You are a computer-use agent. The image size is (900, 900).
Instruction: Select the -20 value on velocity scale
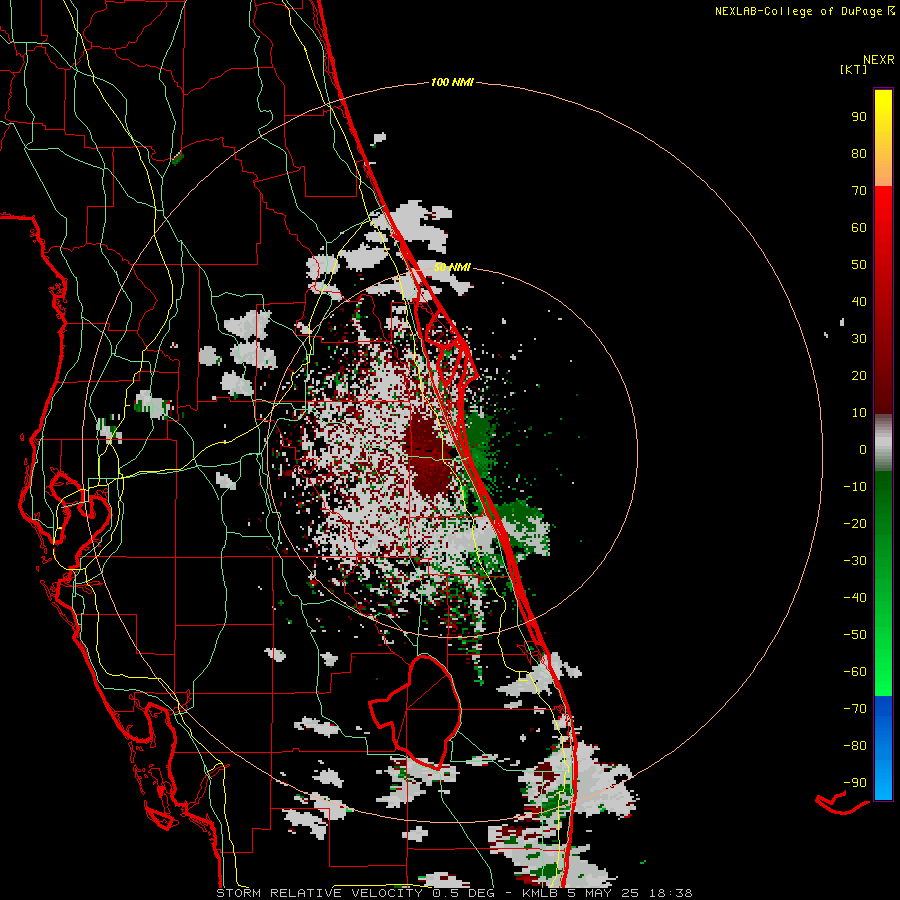point(855,523)
